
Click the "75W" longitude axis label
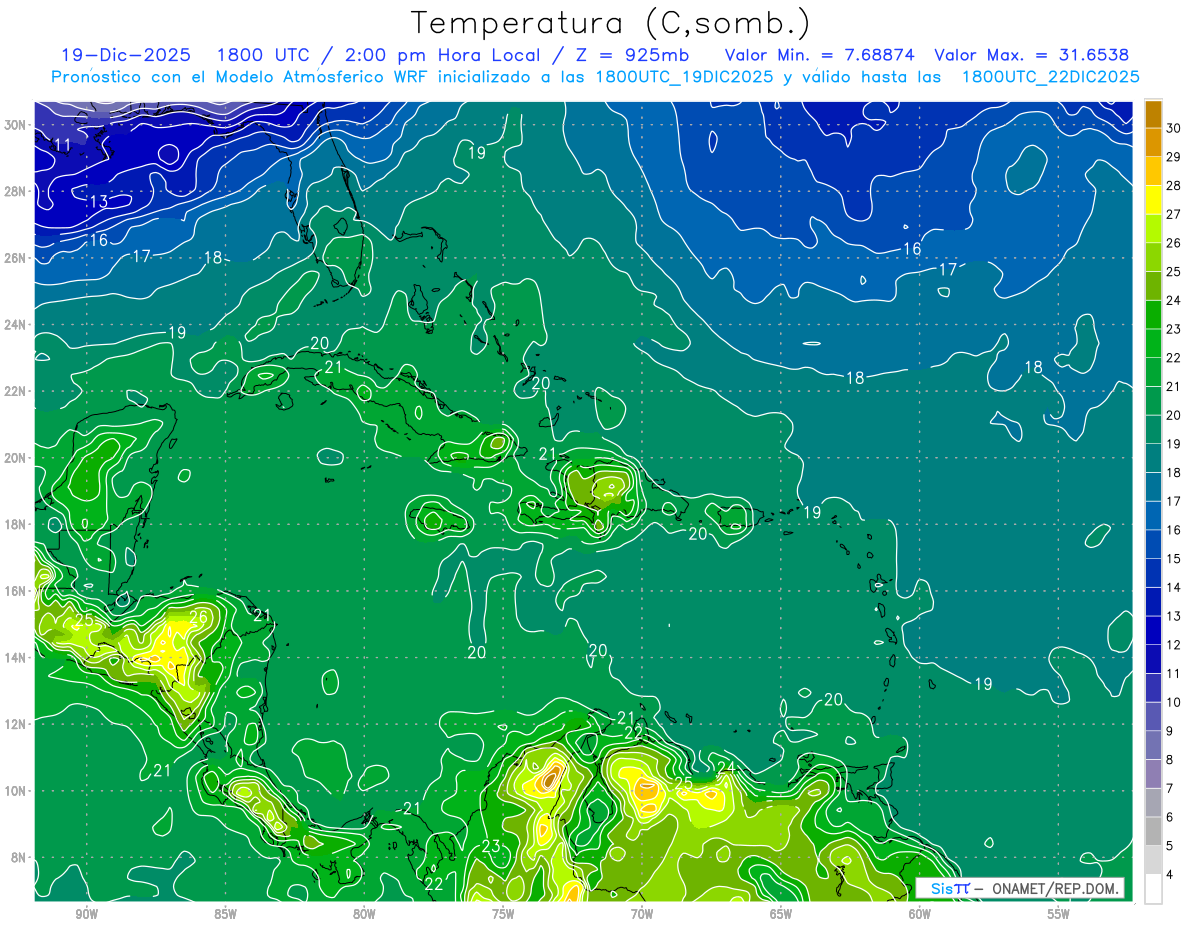point(503,914)
